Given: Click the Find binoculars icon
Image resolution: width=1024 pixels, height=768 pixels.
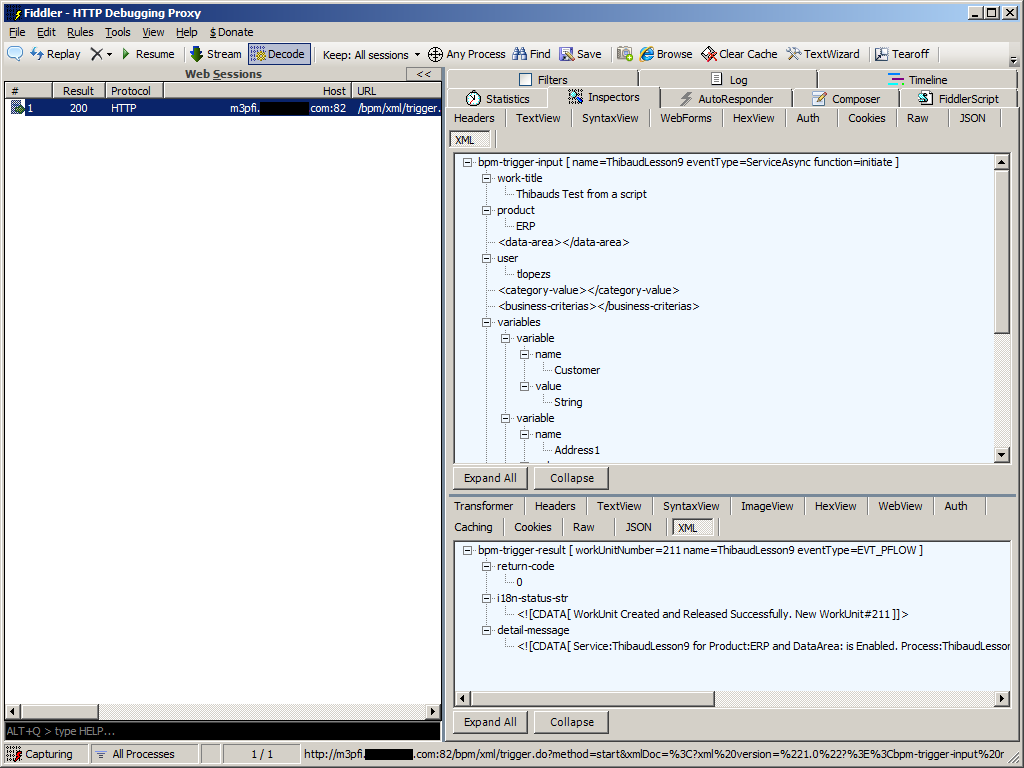Looking at the screenshot, I should point(520,54).
